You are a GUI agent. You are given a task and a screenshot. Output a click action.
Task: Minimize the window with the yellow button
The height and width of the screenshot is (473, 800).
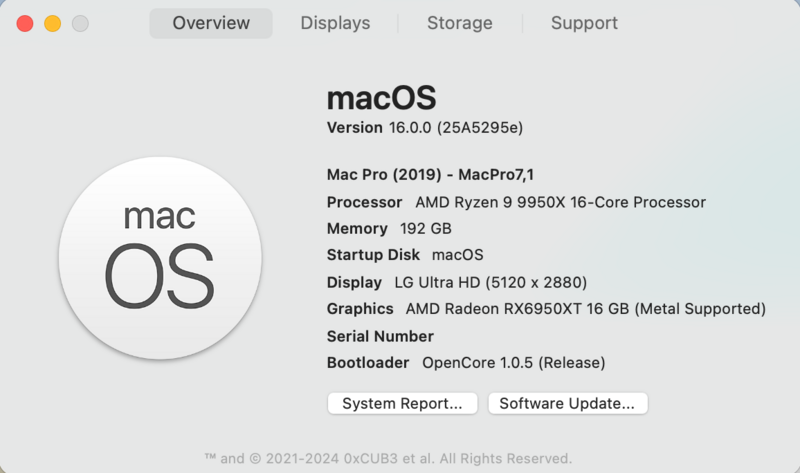click(52, 23)
